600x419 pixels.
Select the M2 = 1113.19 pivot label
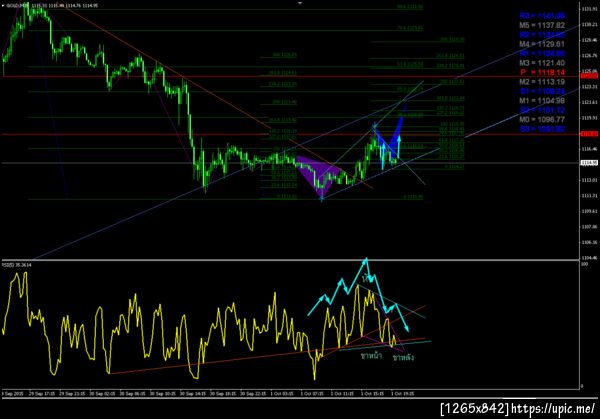pos(542,82)
